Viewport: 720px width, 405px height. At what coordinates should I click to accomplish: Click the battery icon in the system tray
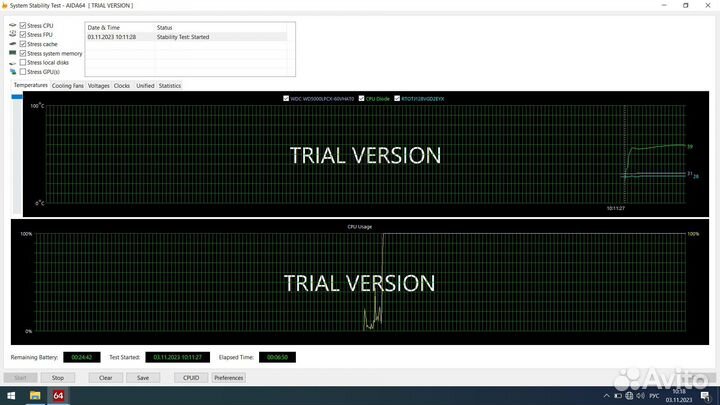point(618,396)
